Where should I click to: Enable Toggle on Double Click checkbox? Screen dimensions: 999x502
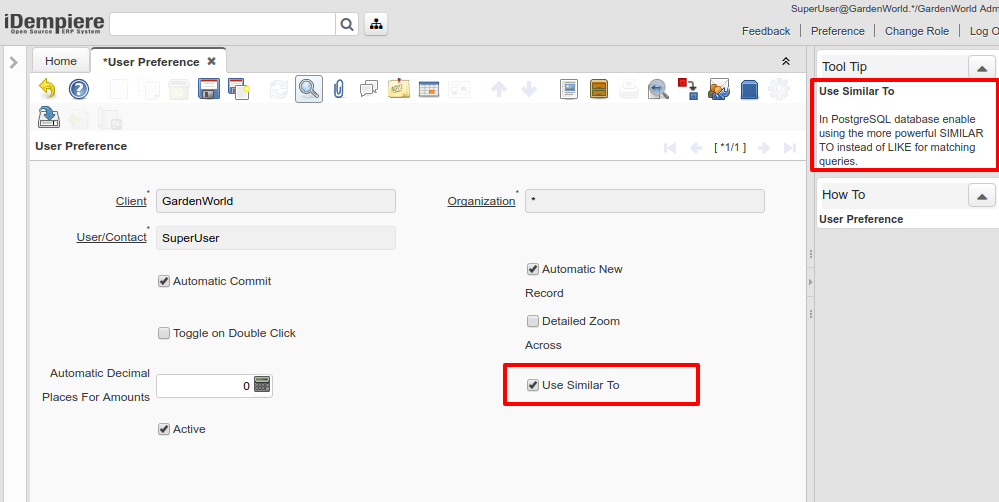[164, 333]
